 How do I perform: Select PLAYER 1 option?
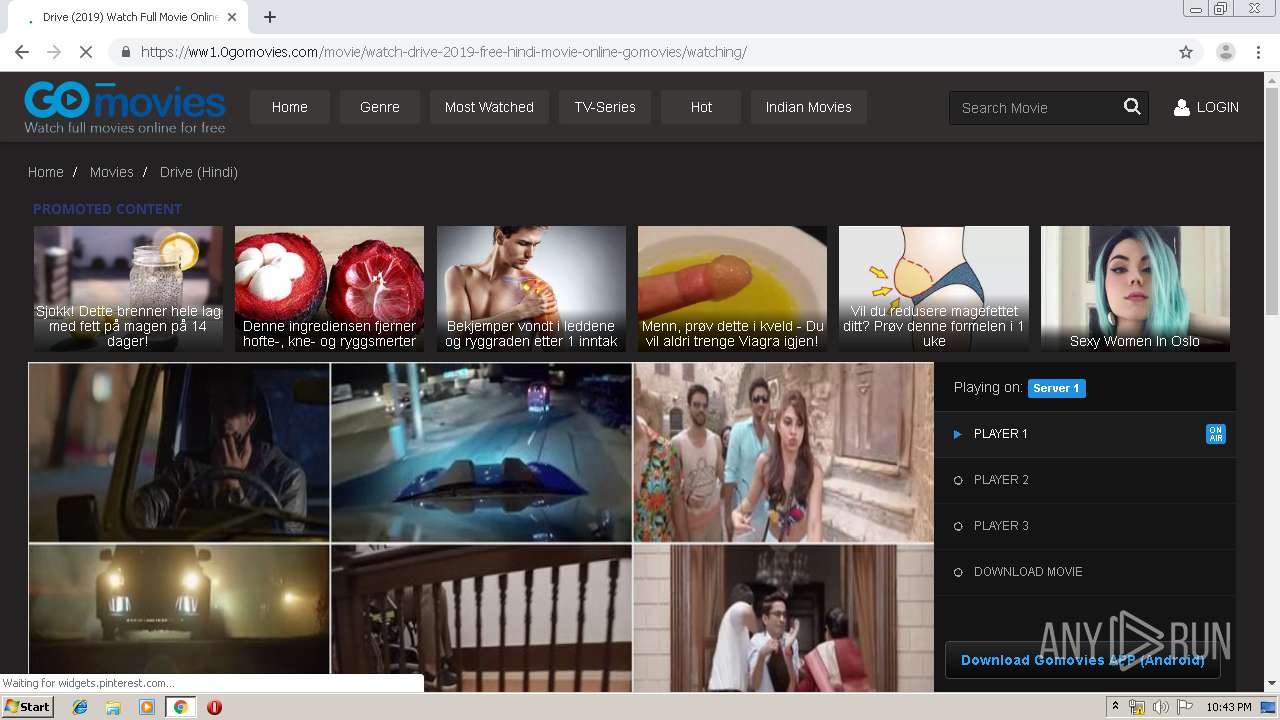[x=1085, y=434]
